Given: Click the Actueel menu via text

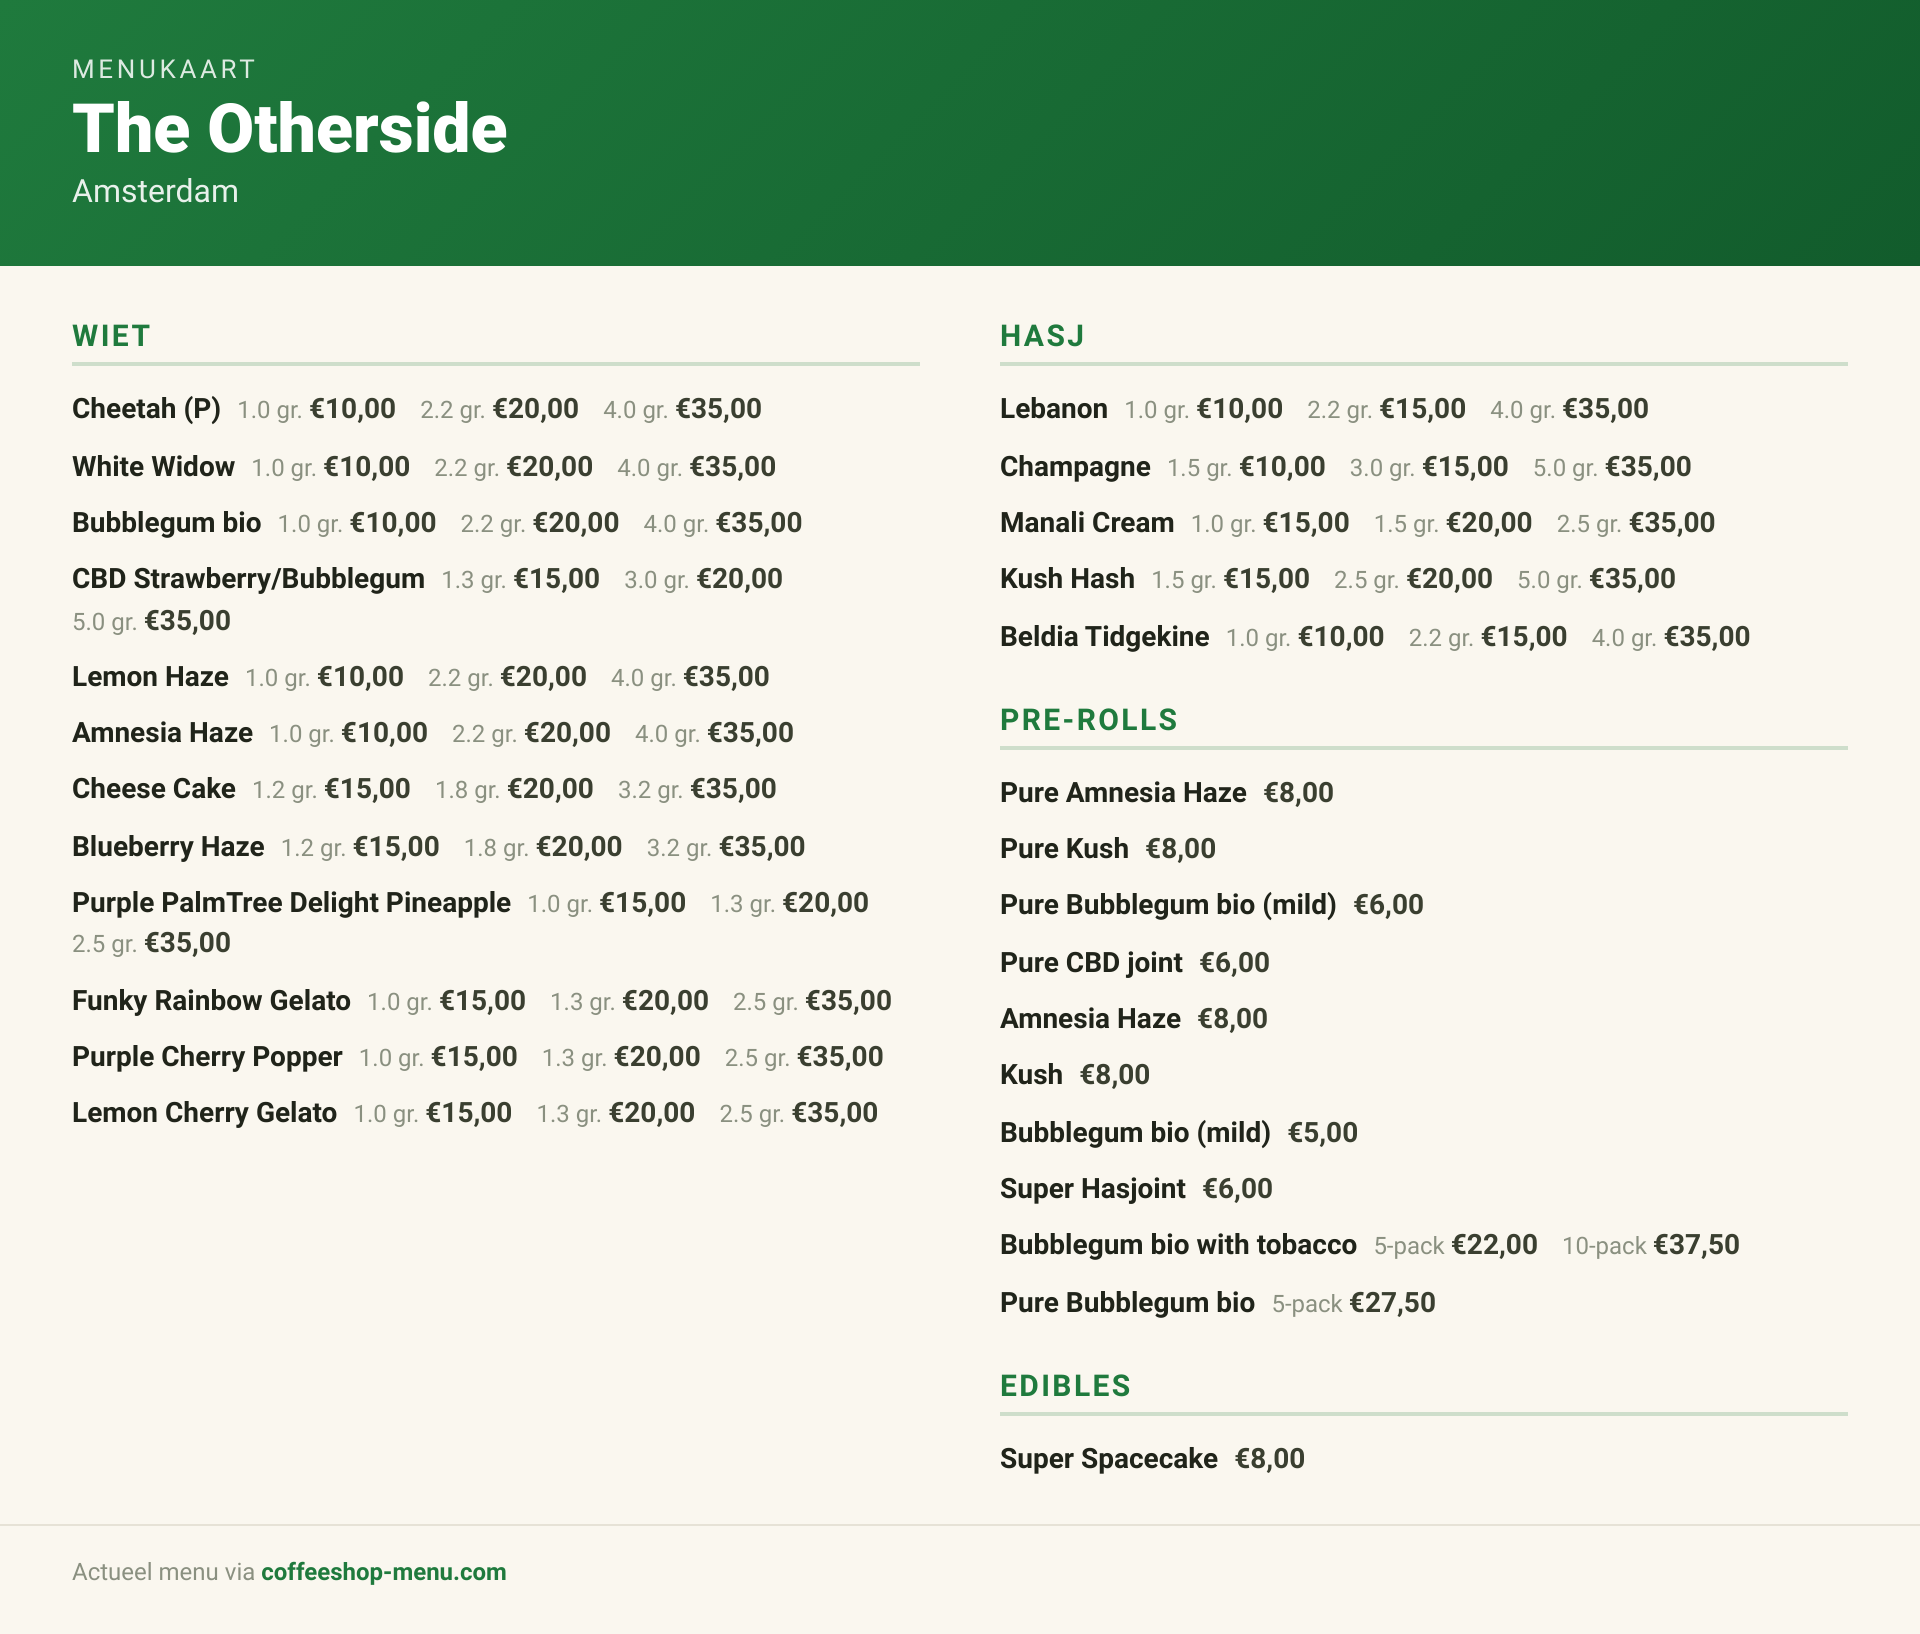Looking at the screenshot, I should [163, 1572].
